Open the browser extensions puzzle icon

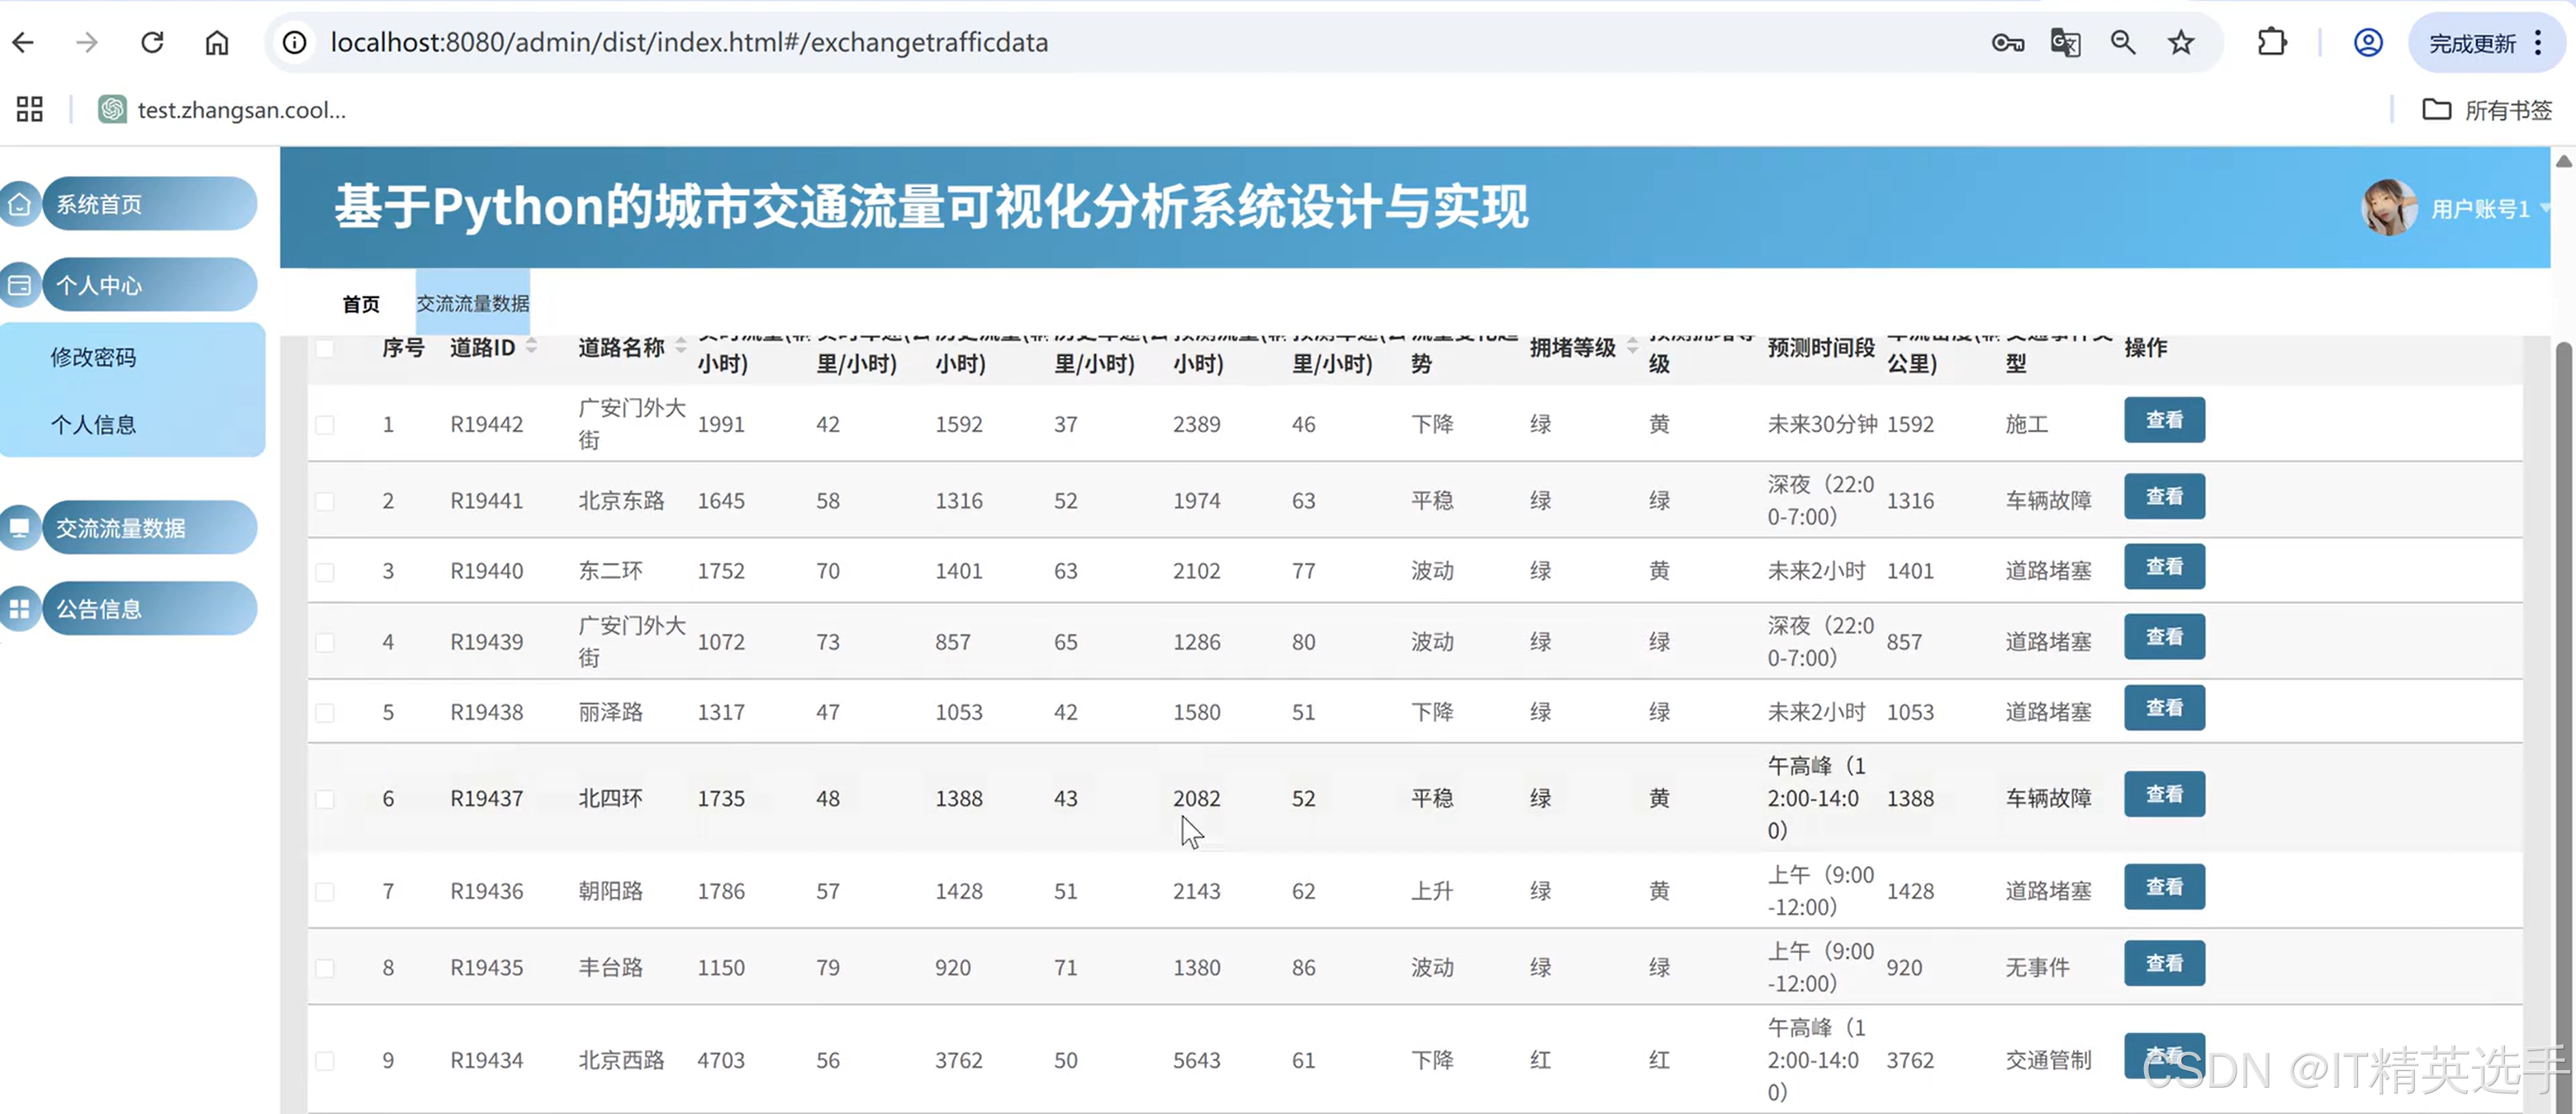2272,43
